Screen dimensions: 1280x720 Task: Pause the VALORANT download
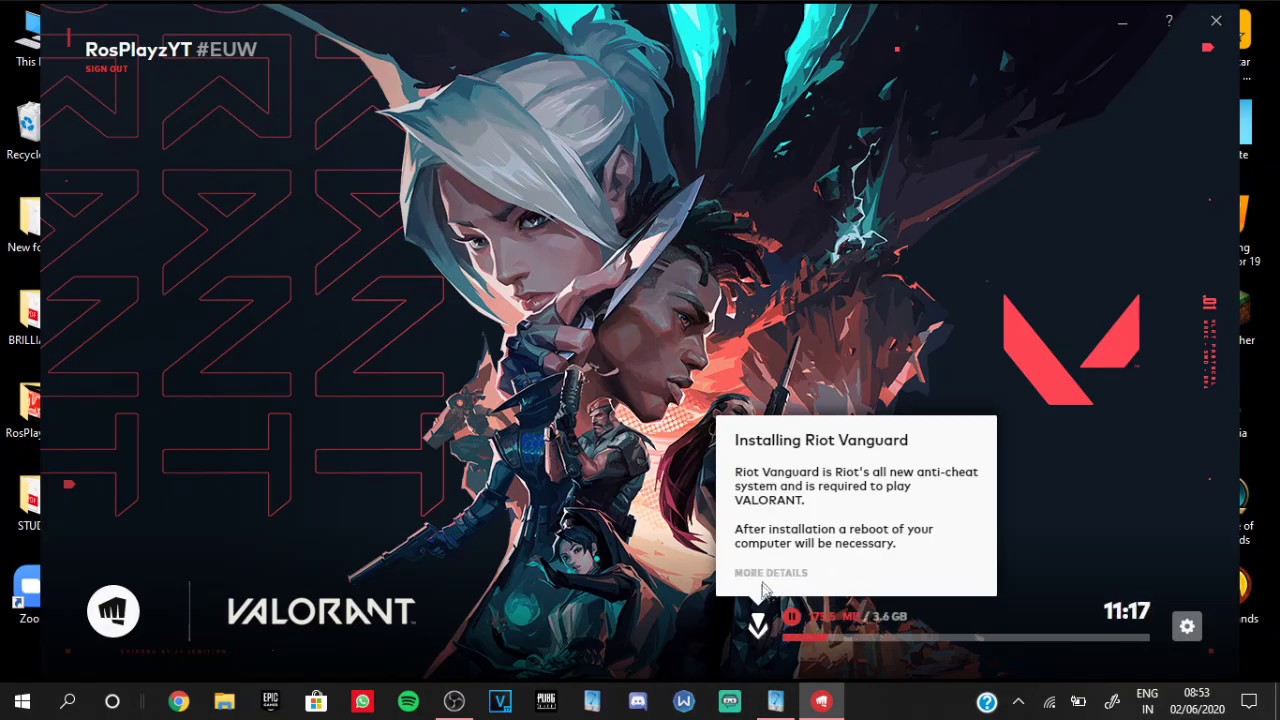791,617
